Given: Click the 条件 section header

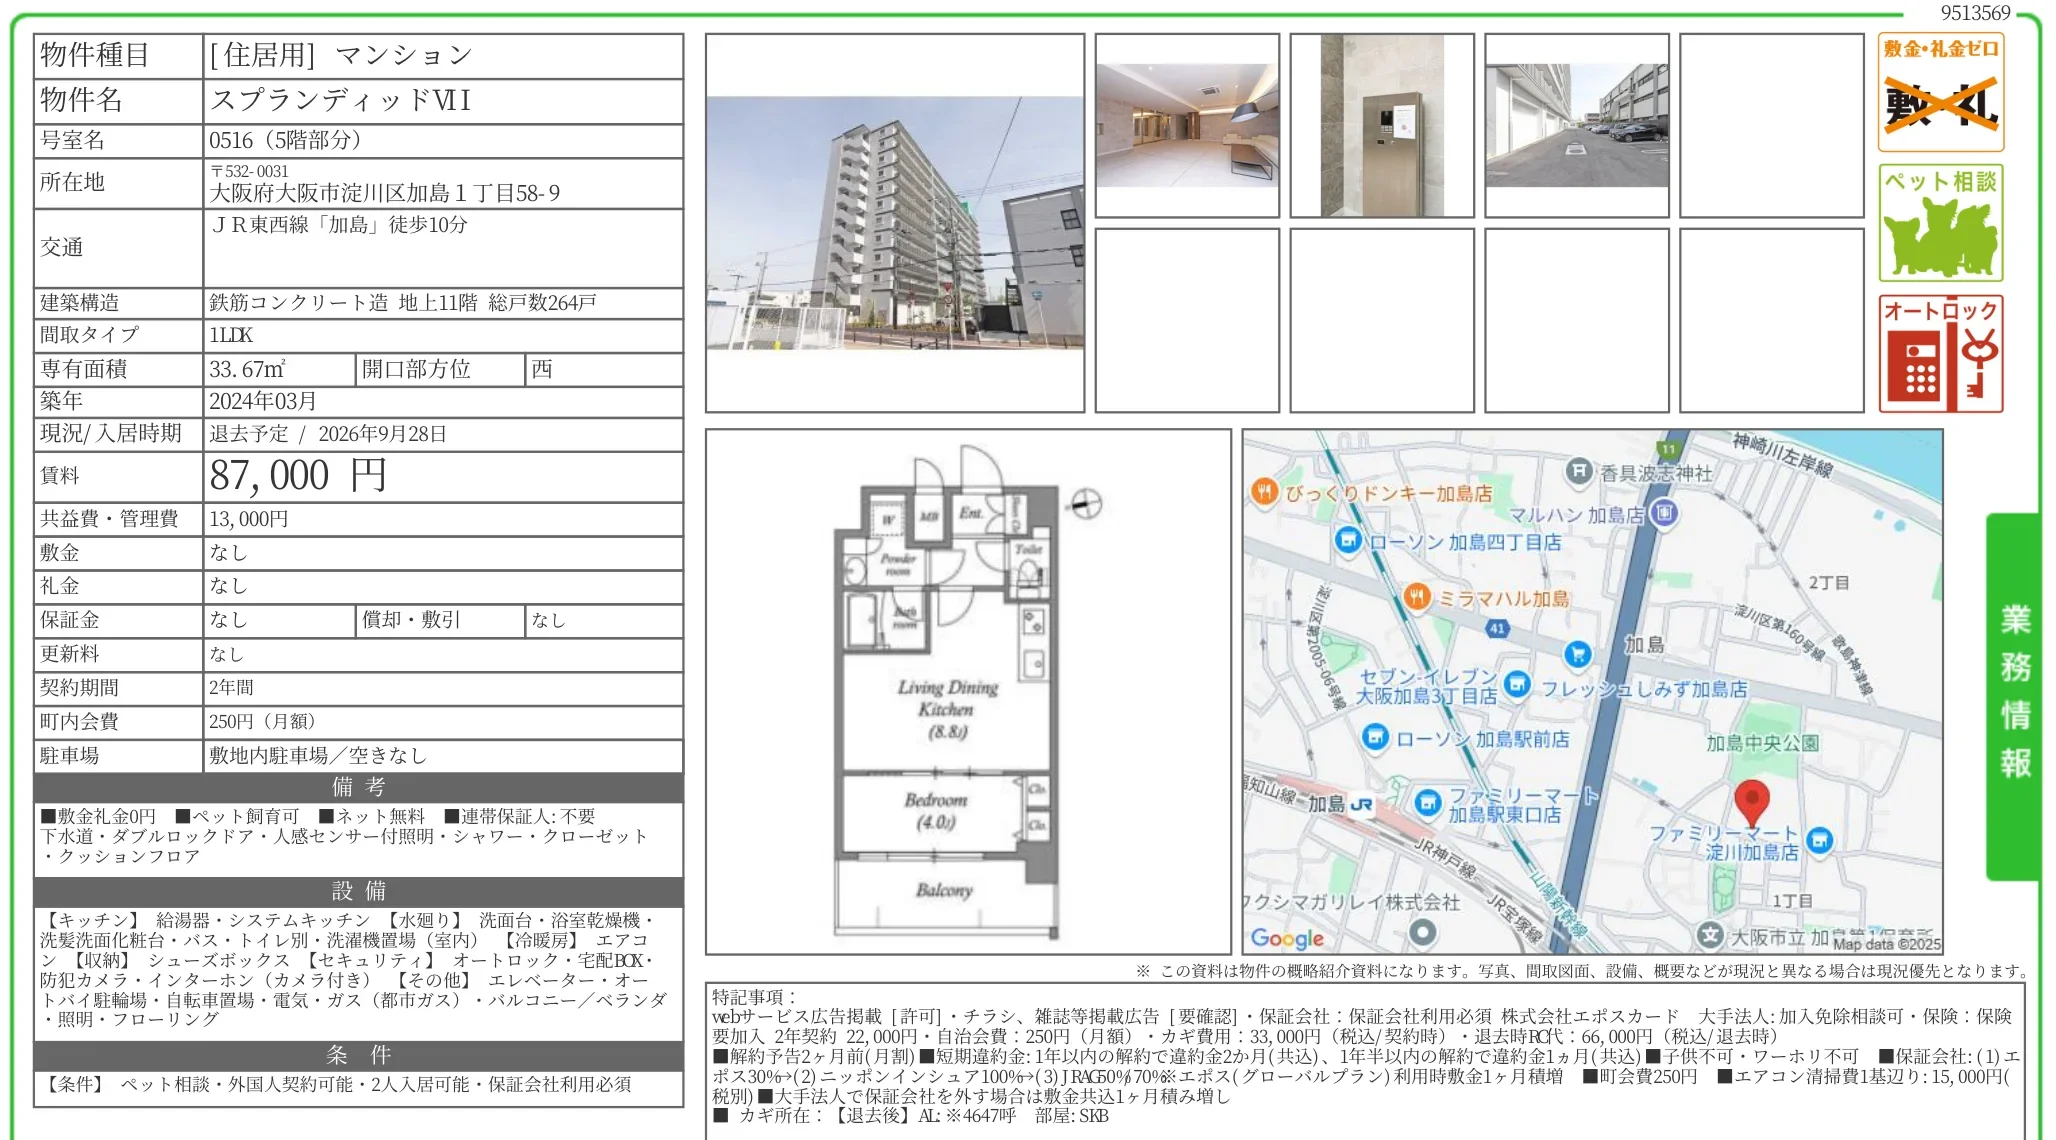Looking at the screenshot, I should tap(359, 1055).
